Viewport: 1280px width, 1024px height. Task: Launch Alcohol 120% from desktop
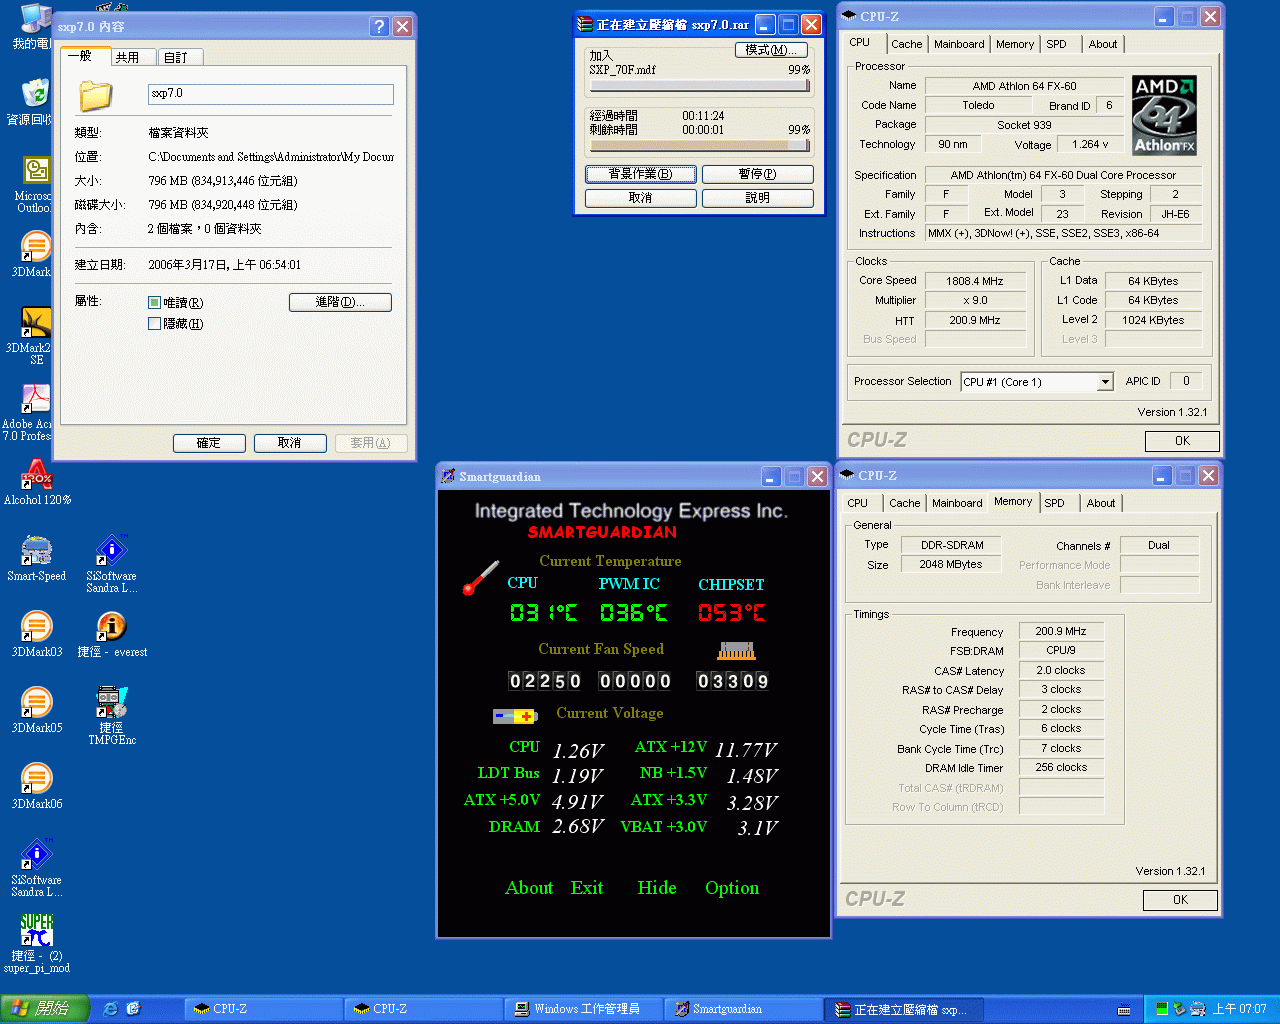pos(37,474)
